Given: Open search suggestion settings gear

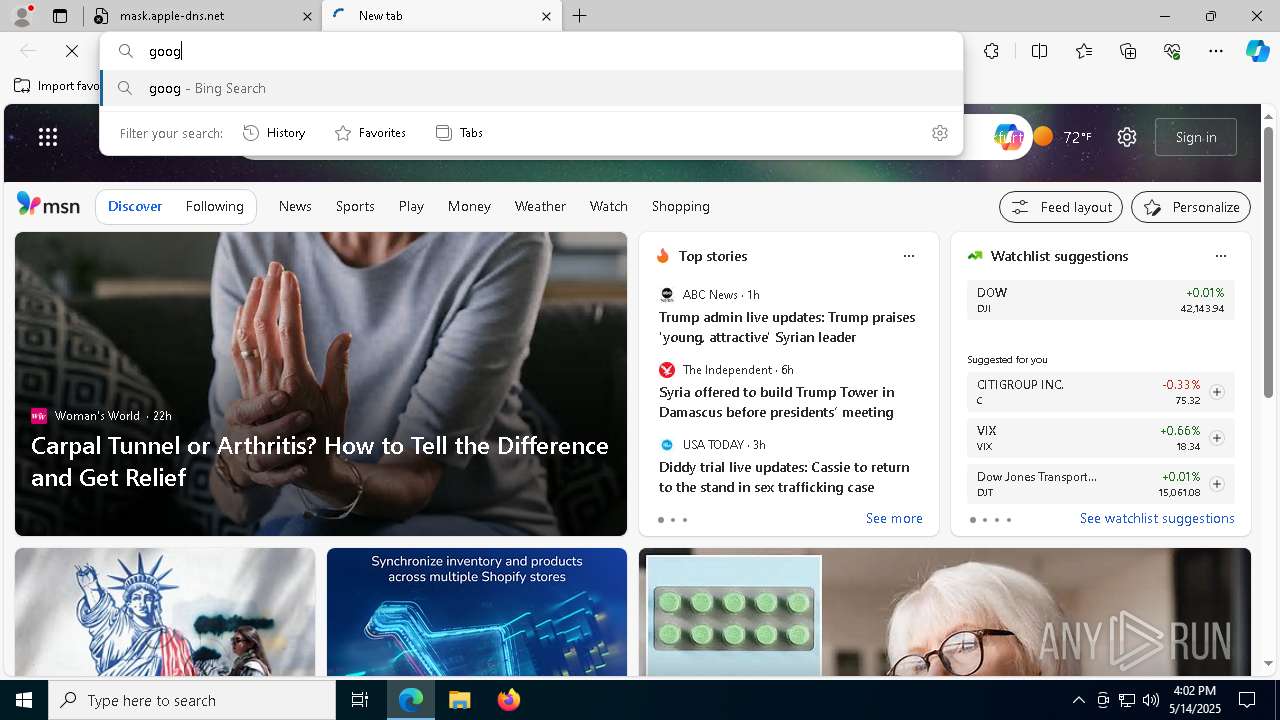Looking at the screenshot, I should click(x=939, y=133).
